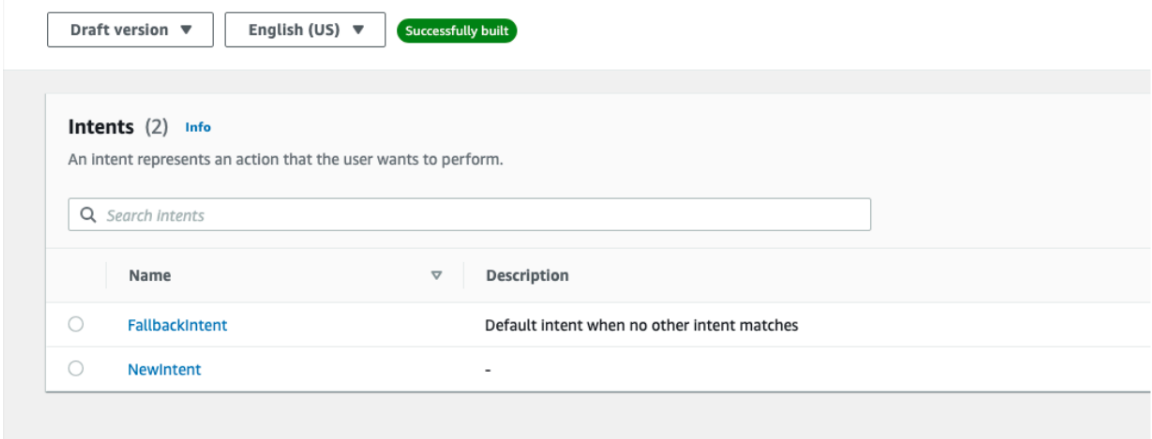This screenshot has width=1152, height=439.
Task: Open the Draft version label dropdown
Action: point(119,30)
